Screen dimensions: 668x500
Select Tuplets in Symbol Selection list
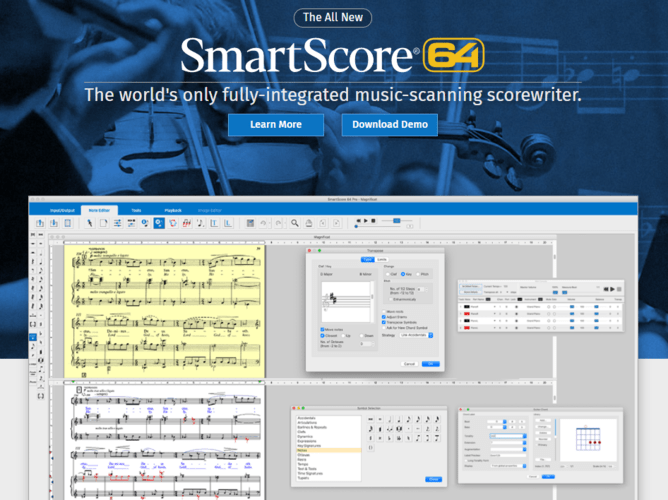click(x=303, y=478)
